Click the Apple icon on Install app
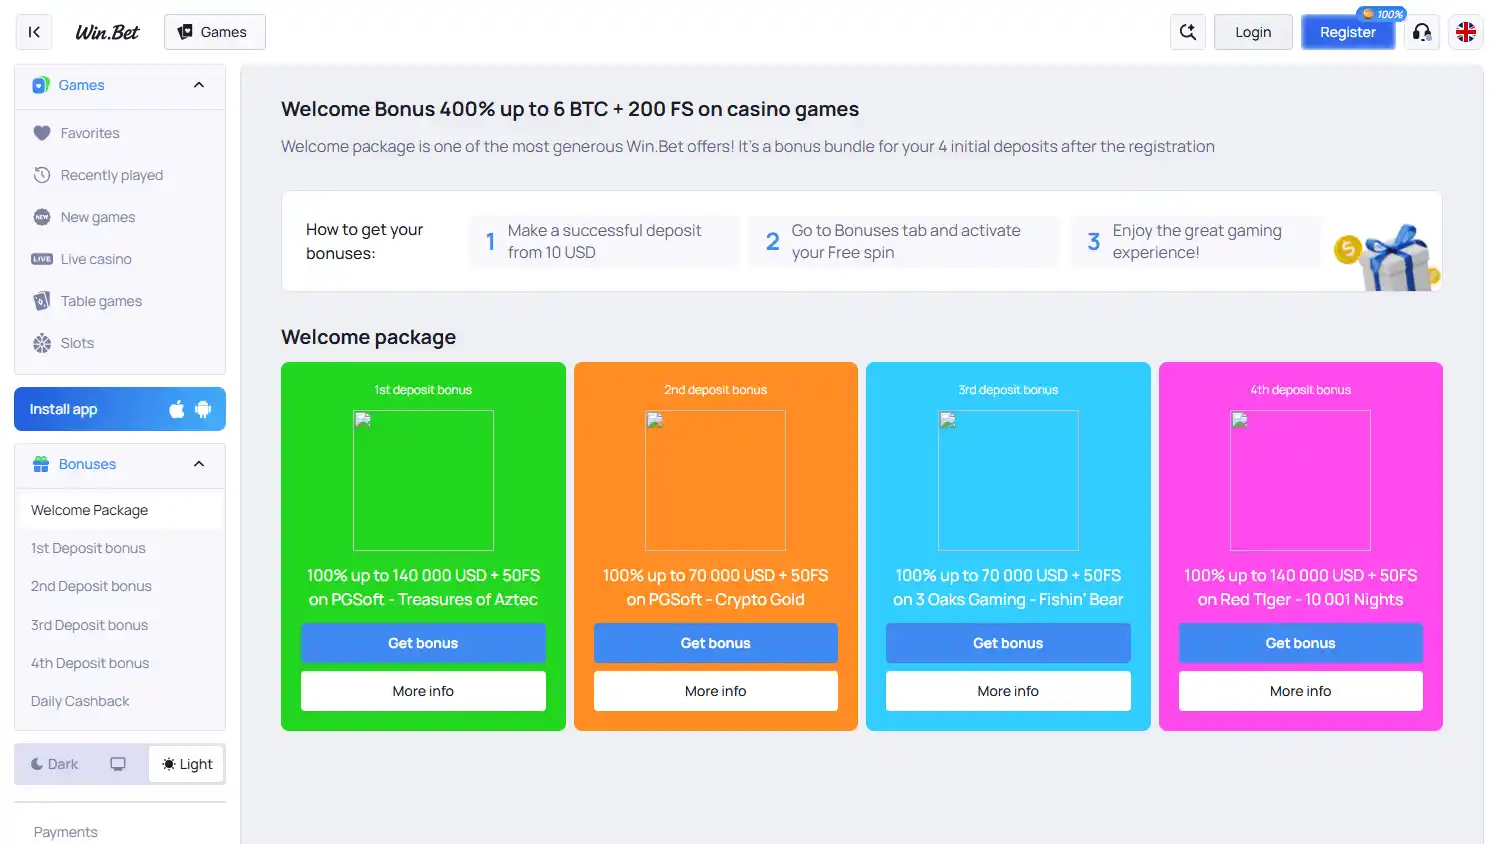This screenshot has width=1500, height=844. (177, 409)
